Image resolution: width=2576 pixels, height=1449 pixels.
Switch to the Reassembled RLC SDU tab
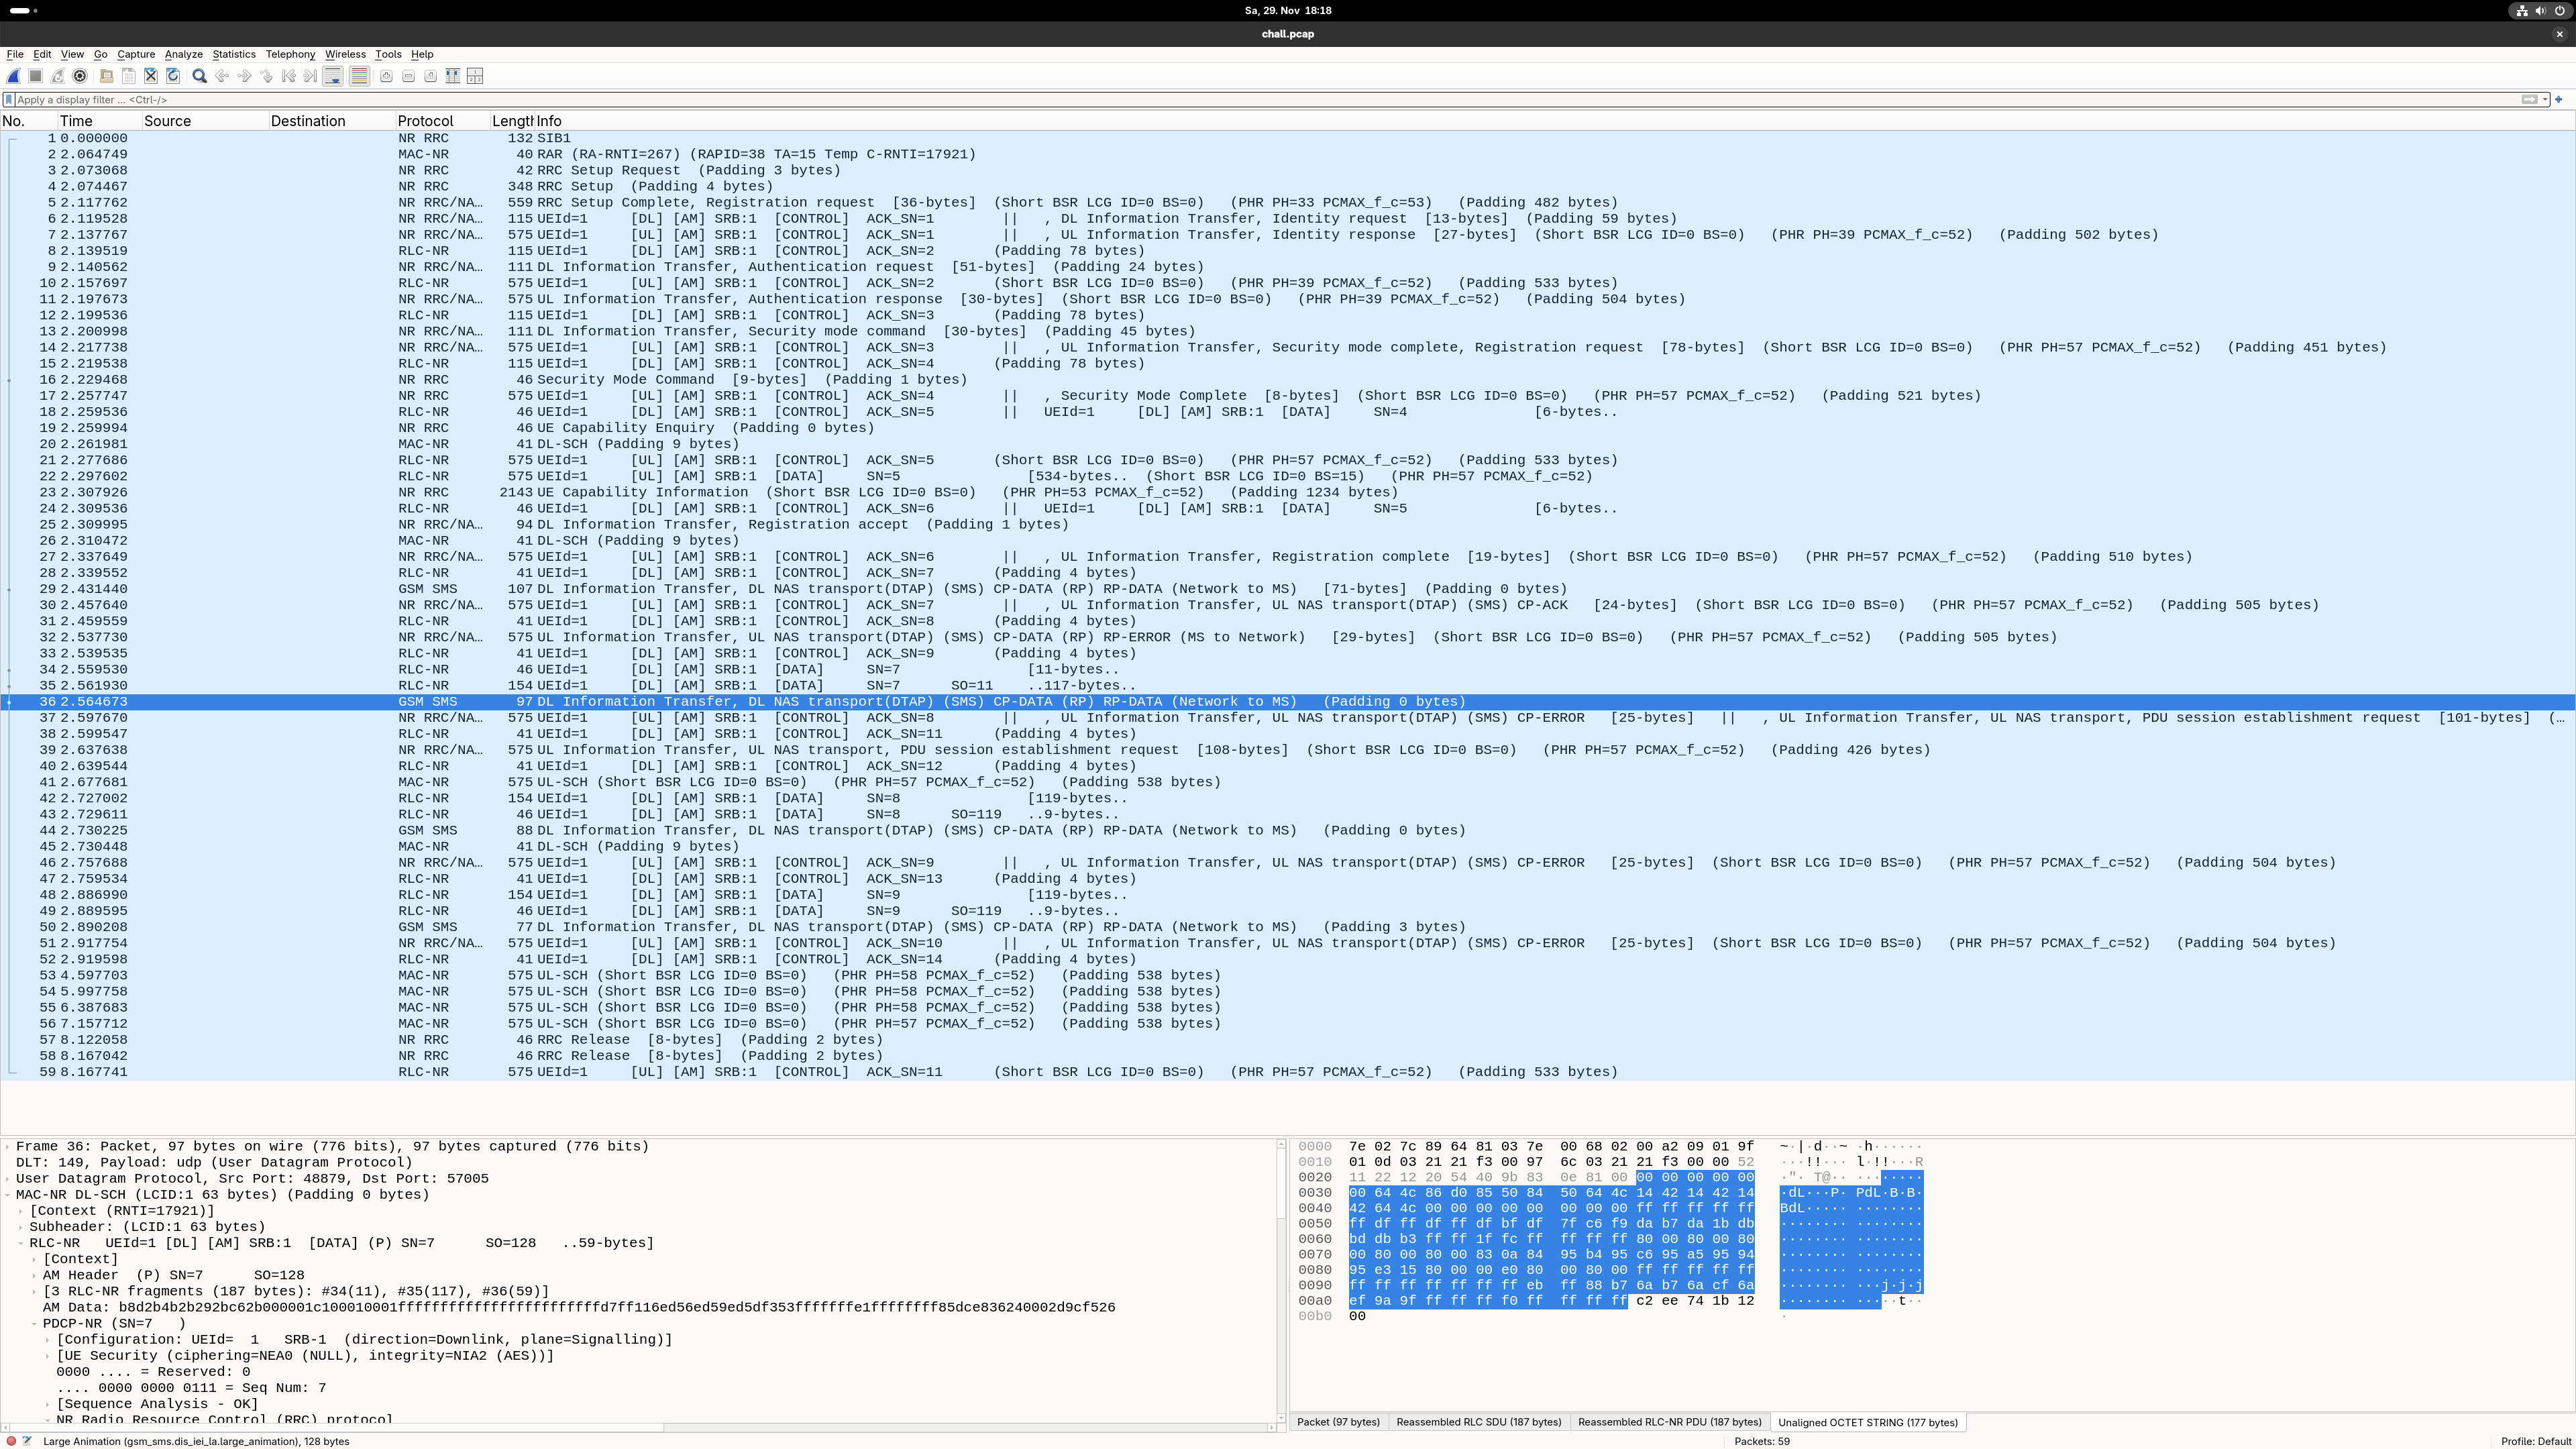tap(1478, 1422)
